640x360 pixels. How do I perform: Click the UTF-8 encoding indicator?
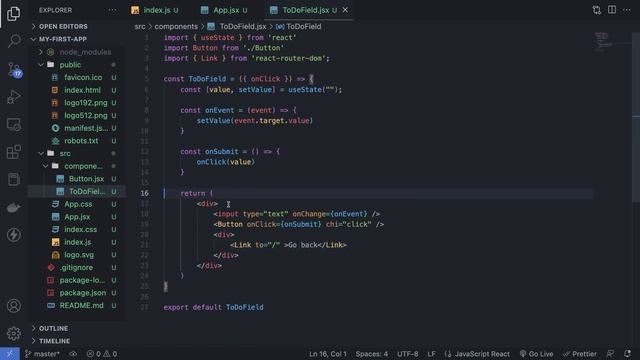point(407,354)
